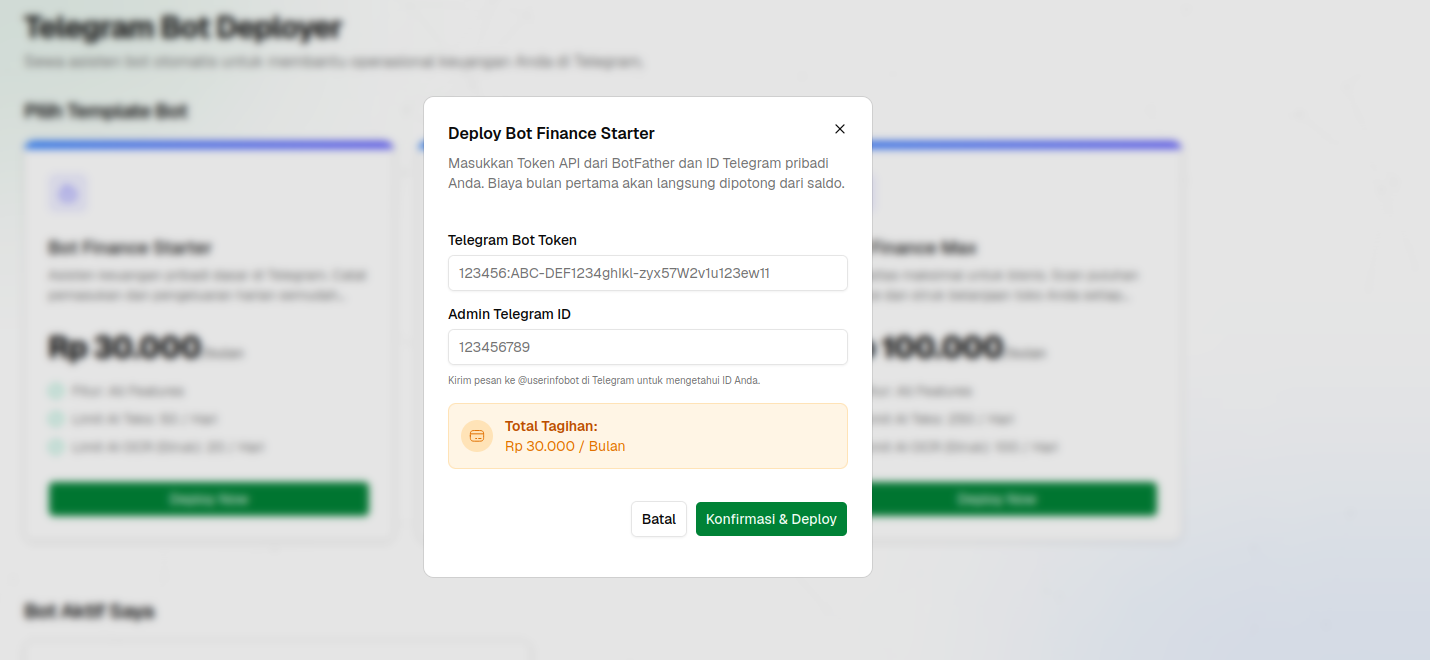Focus the Admin Telegram ID field
Image resolution: width=1430 pixels, height=660 pixels.
click(x=648, y=347)
